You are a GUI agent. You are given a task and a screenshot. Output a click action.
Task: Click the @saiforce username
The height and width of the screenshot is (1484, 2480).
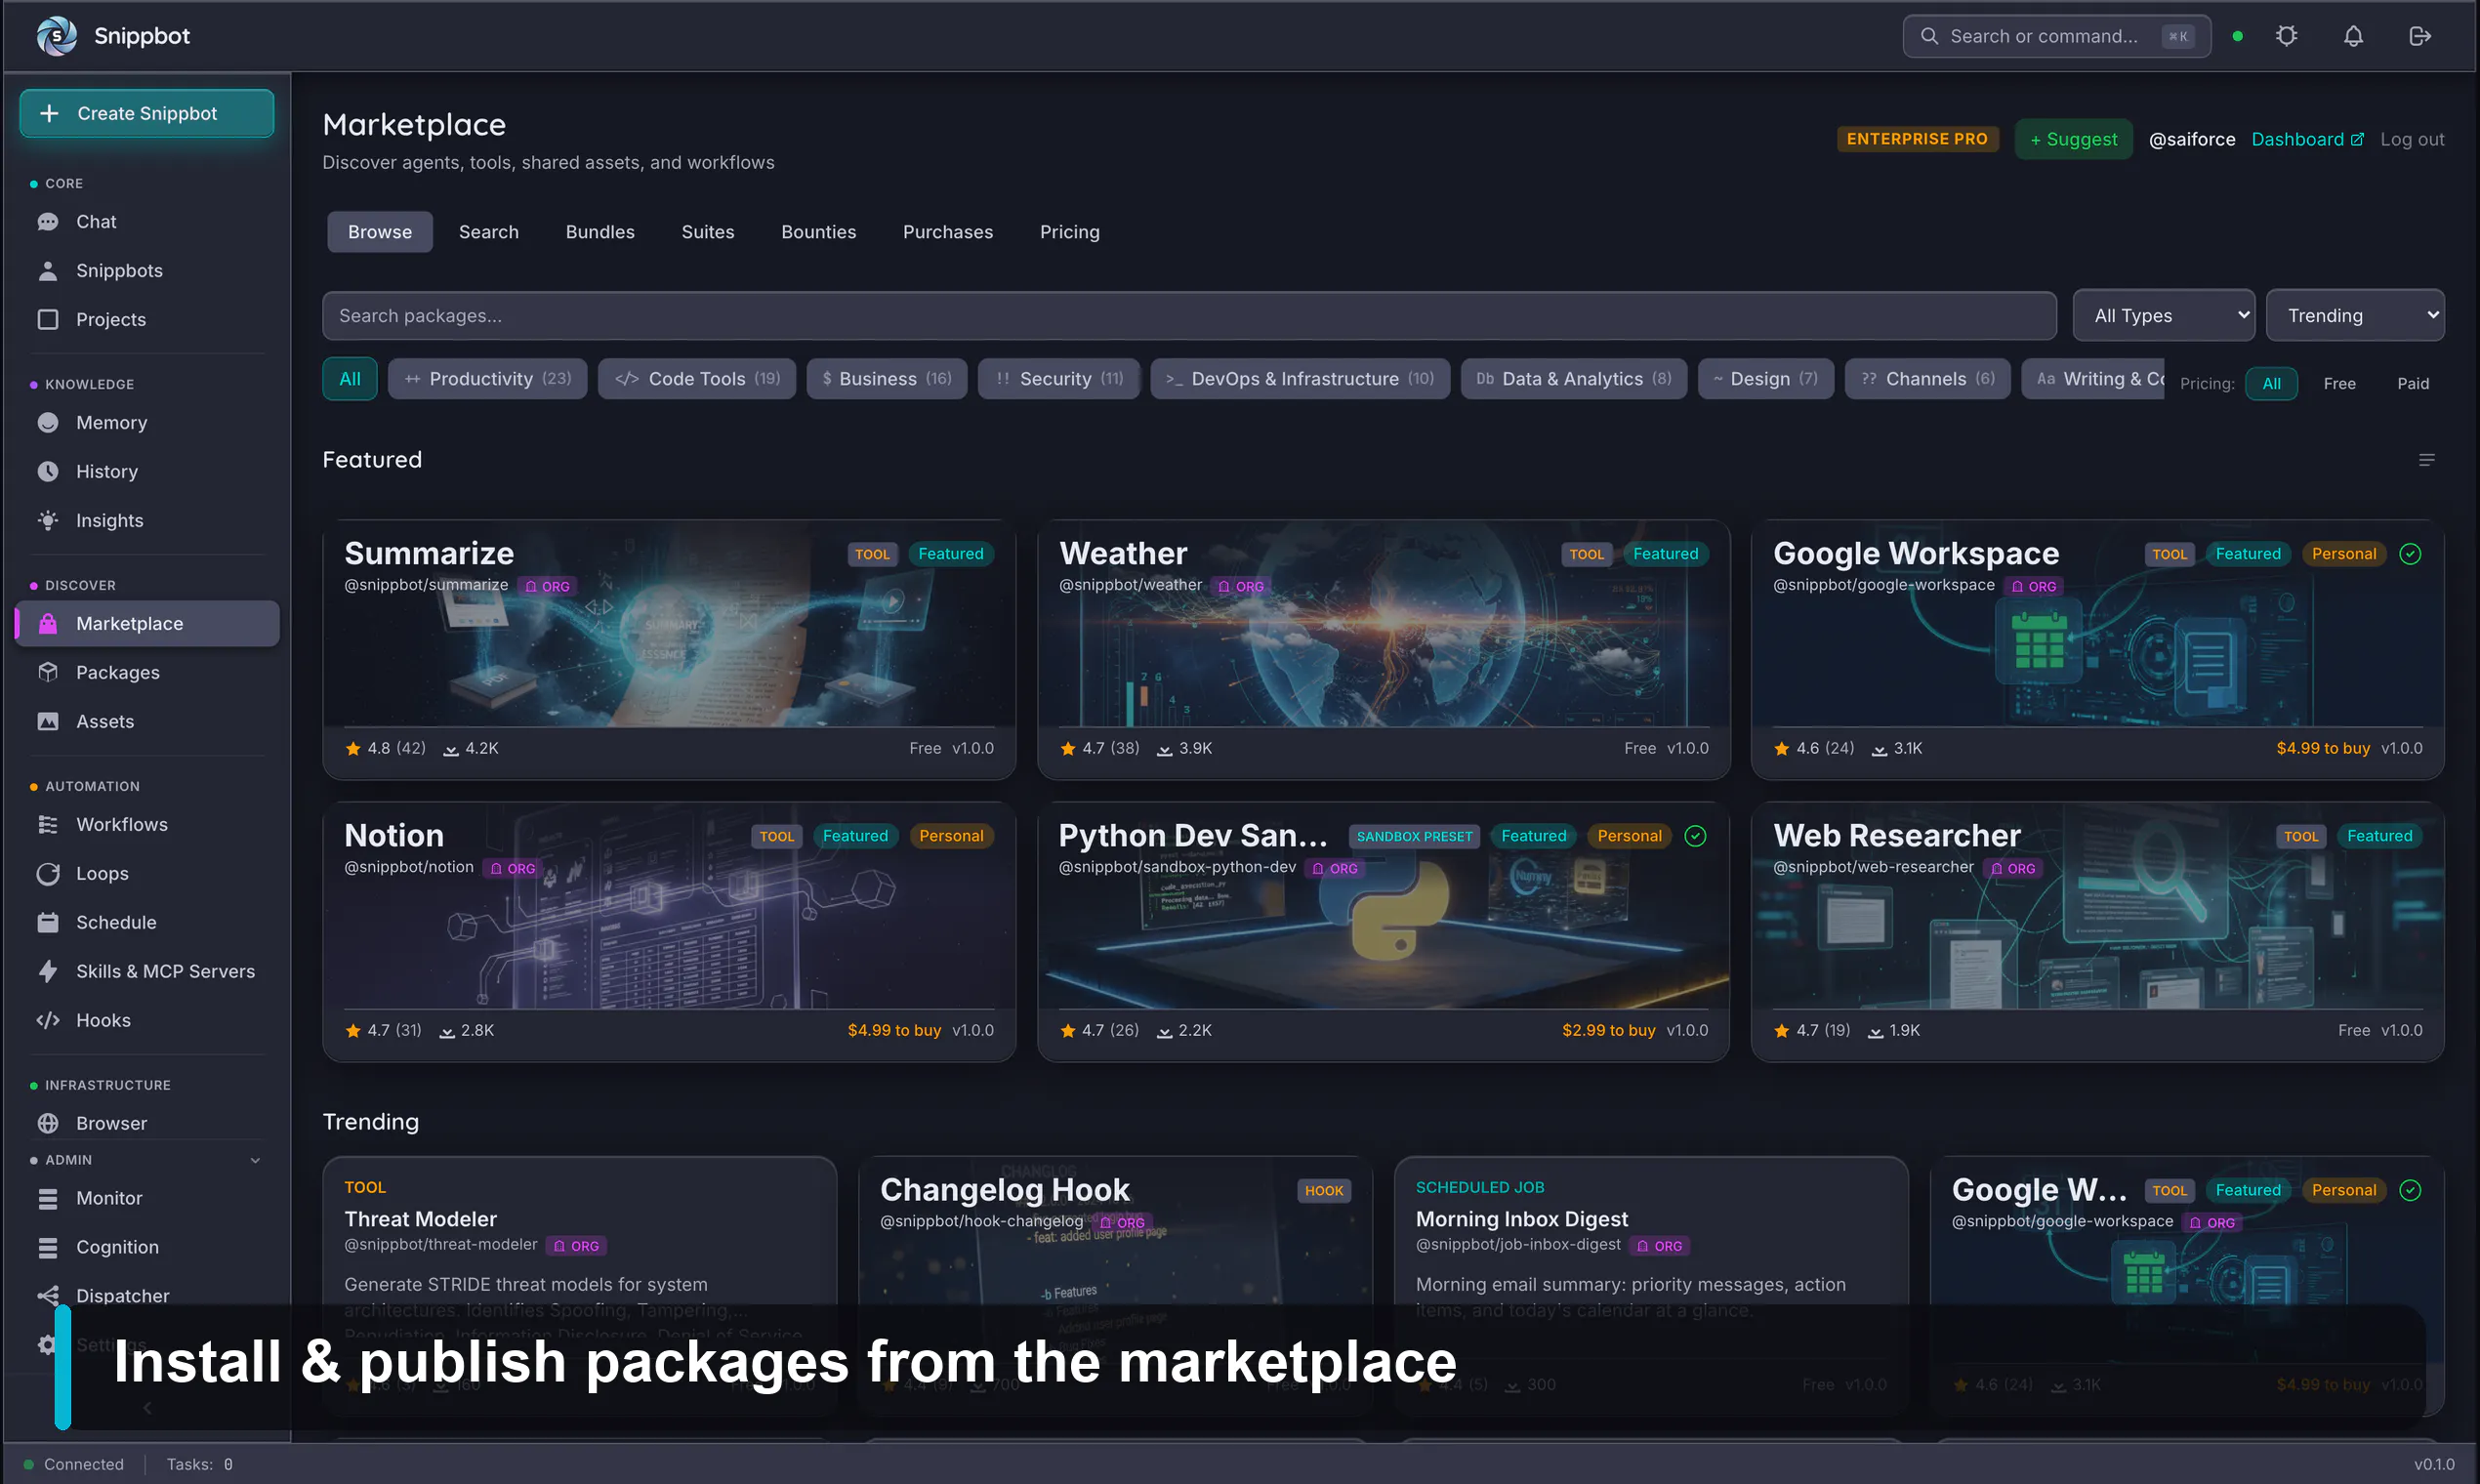coord(2192,140)
